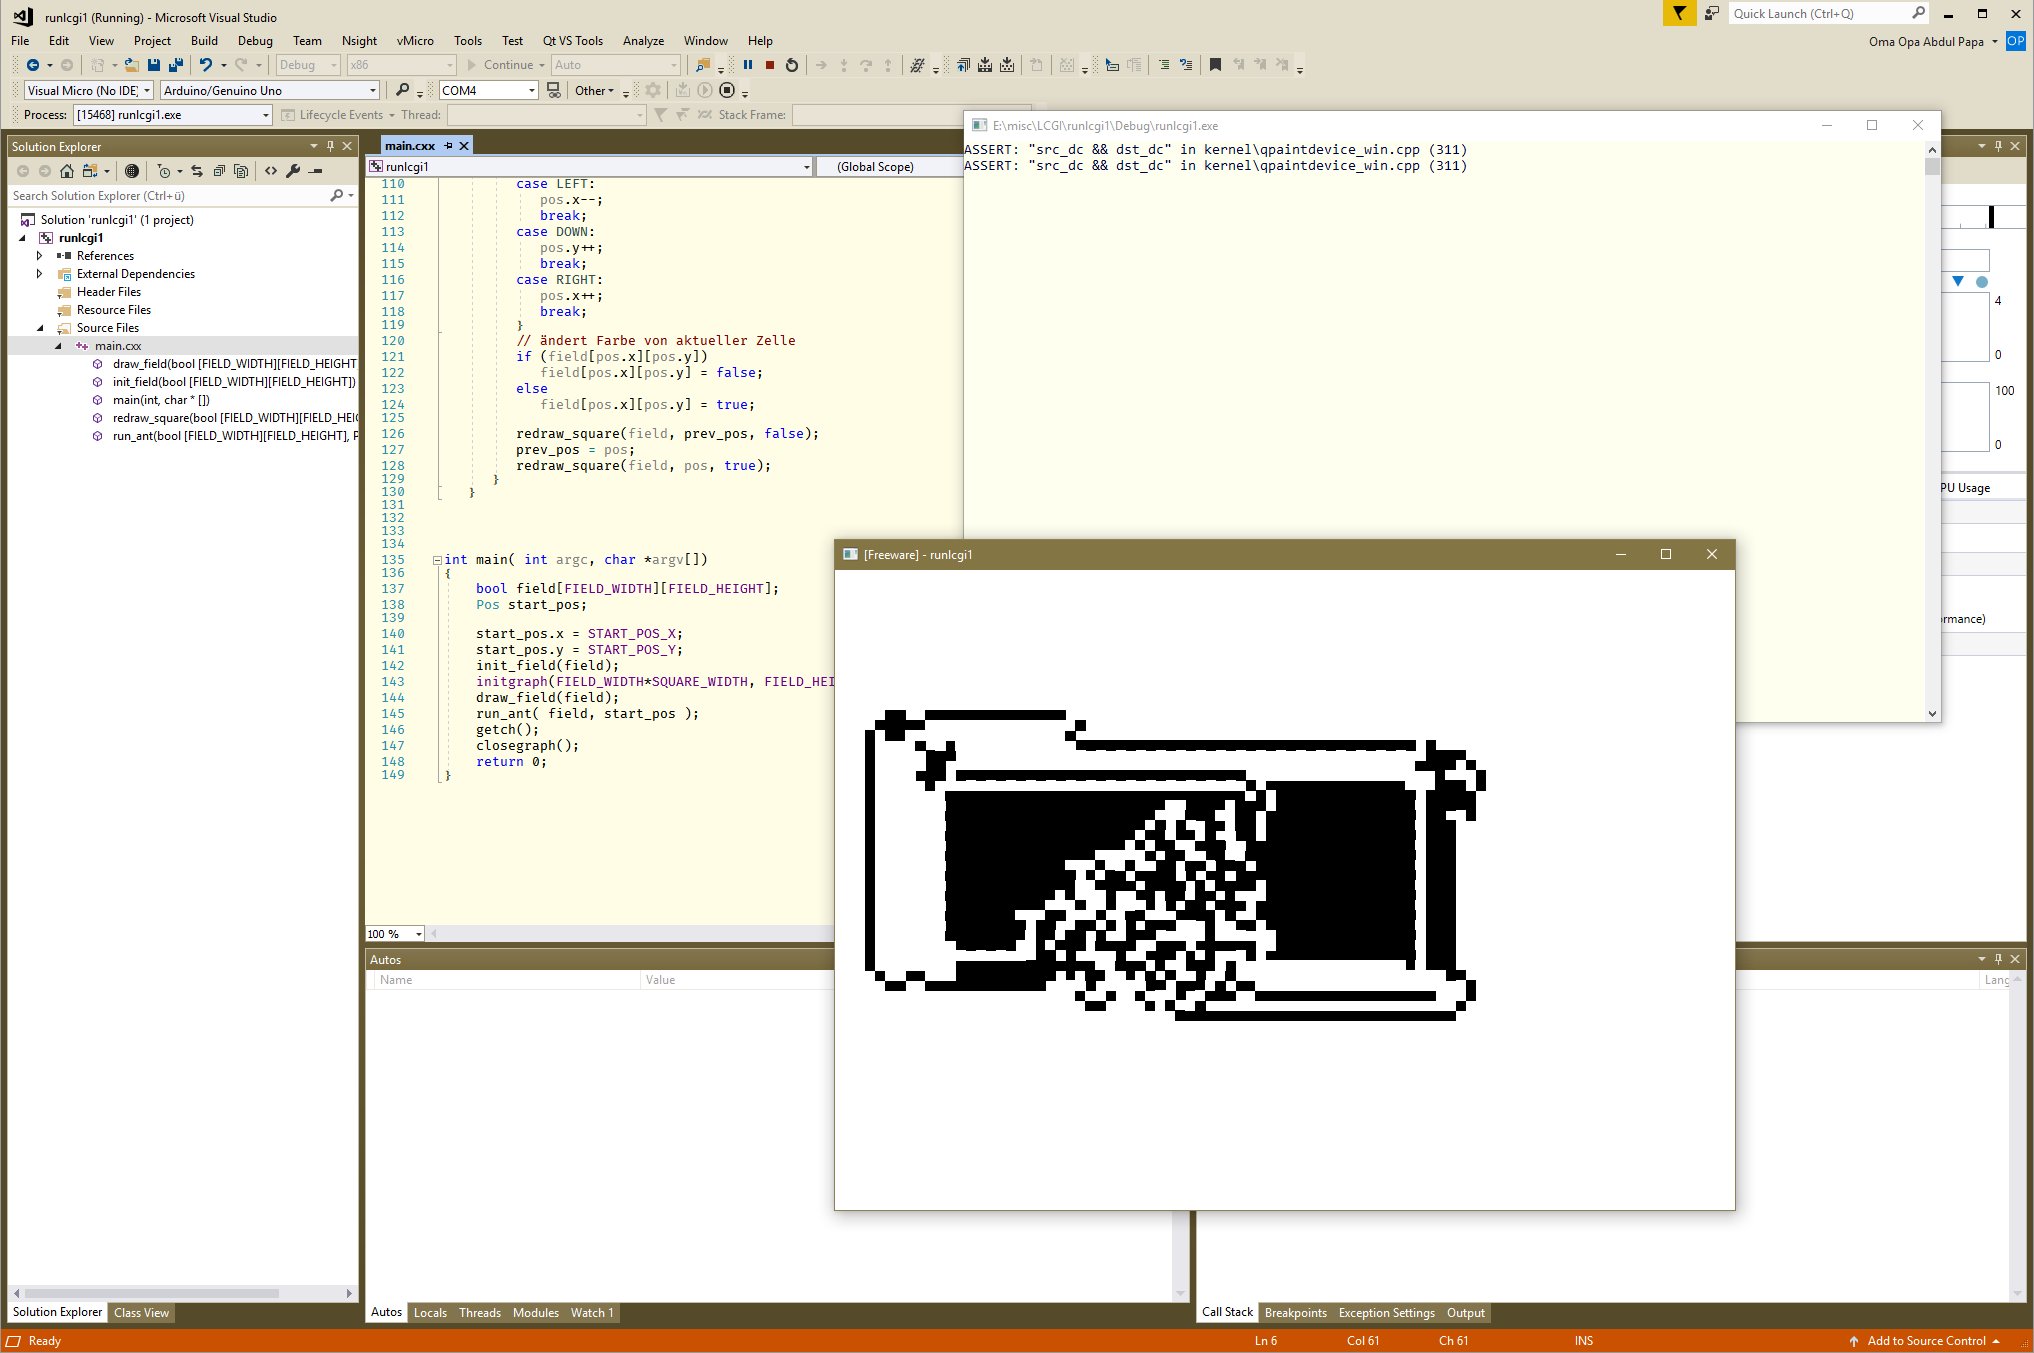
Task: Click Save All in toolbar
Action: tap(176, 65)
